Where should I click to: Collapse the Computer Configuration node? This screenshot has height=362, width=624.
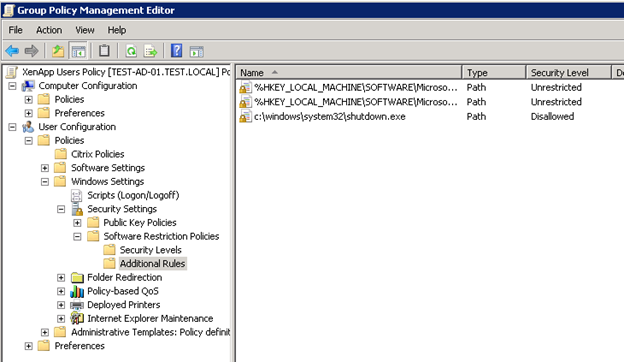(x=12, y=86)
